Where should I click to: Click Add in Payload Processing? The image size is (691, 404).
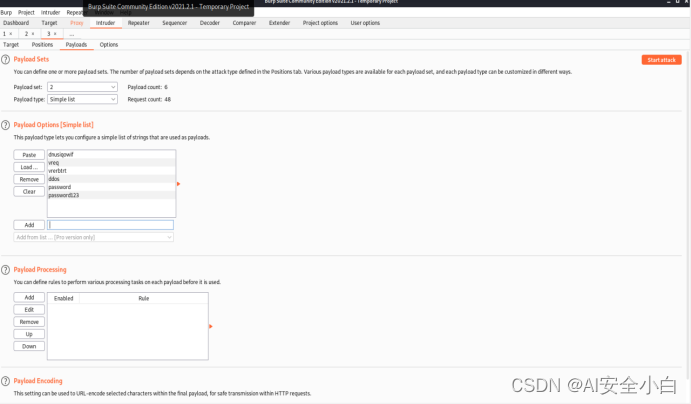click(29, 298)
